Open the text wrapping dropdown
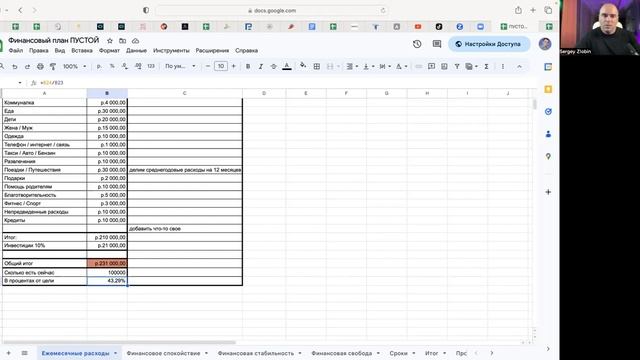Screen dimensions: 640x360 tap(384, 67)
